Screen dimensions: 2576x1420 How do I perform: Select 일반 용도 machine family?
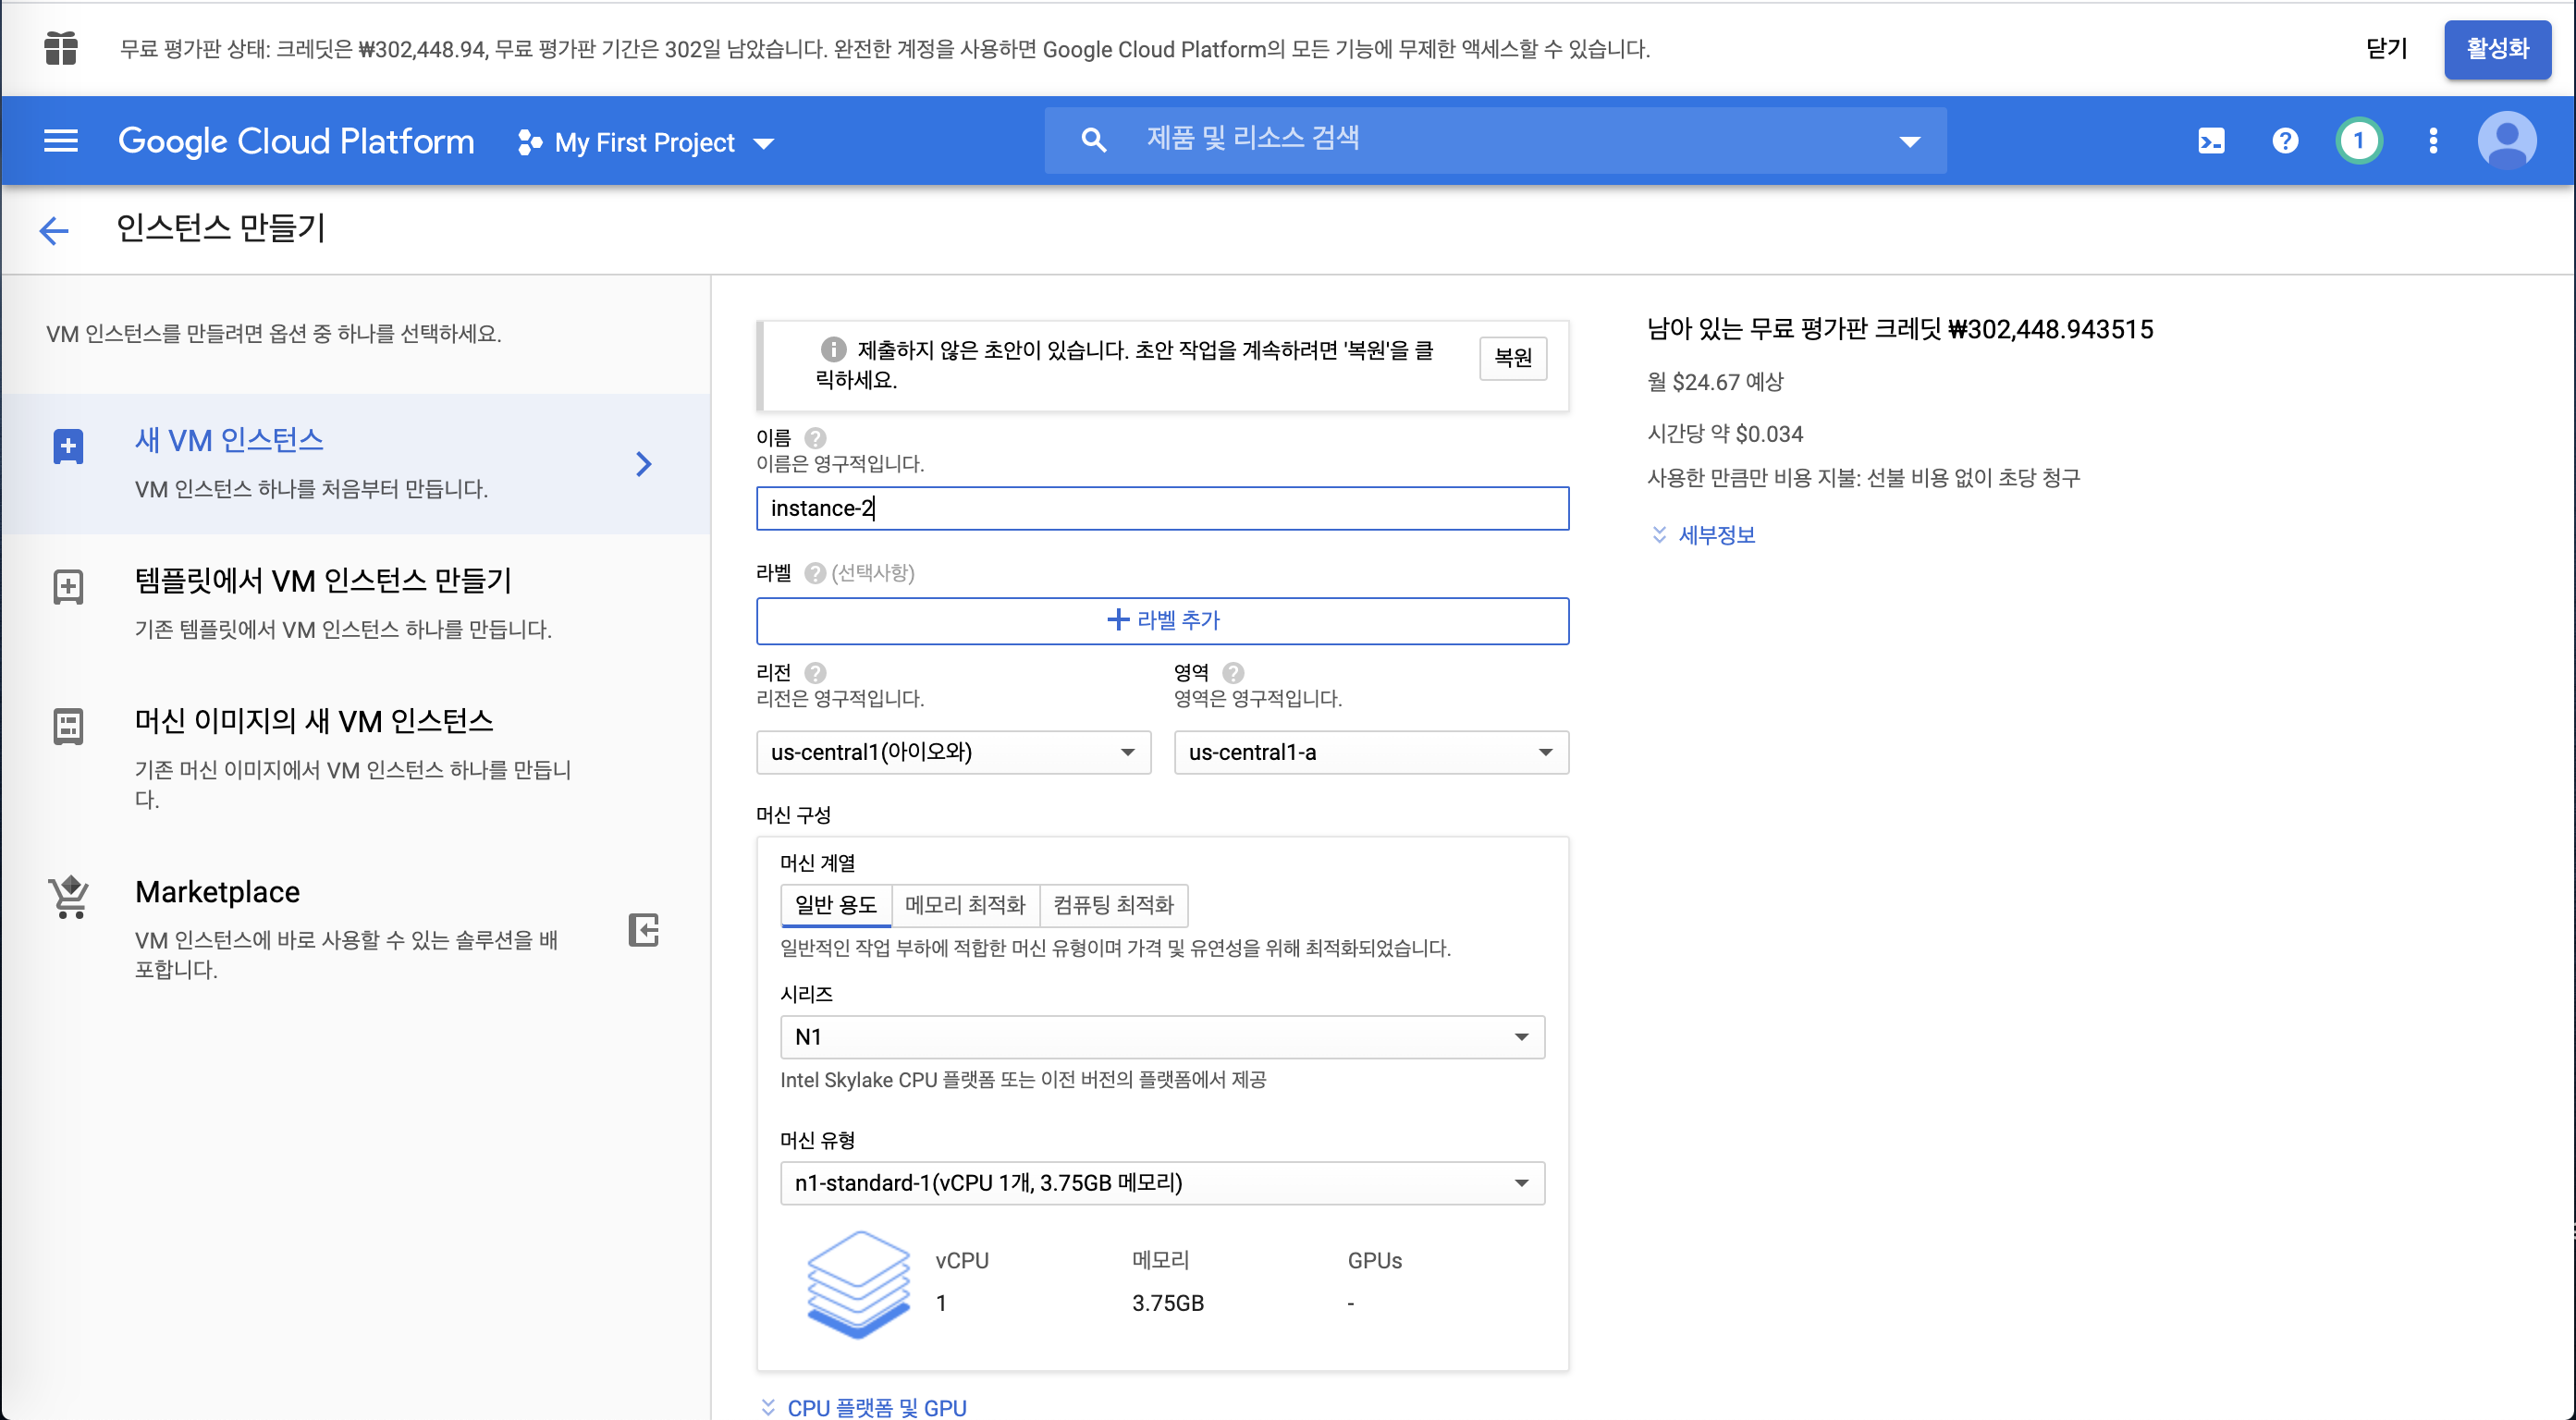(x=835, y=905)
